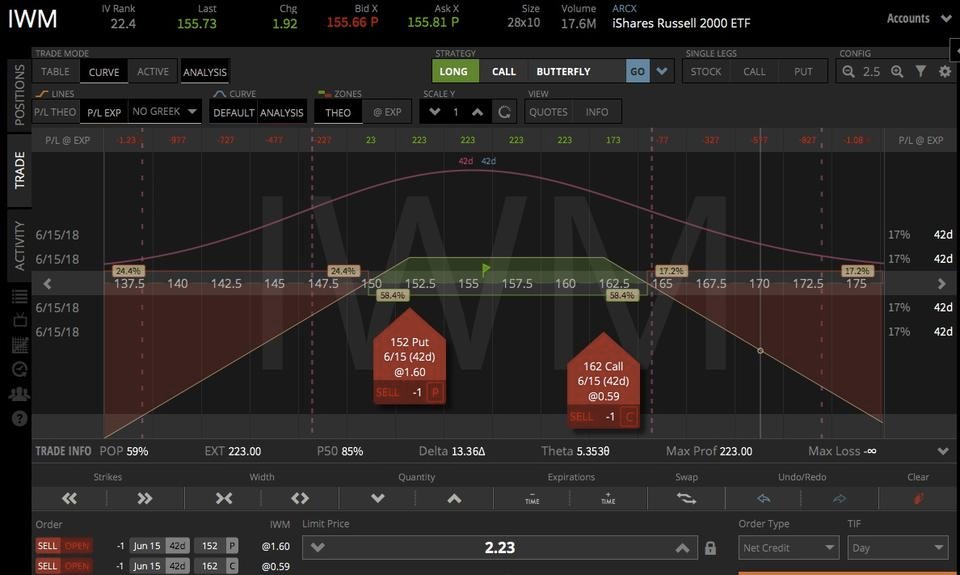The height and width of the screenshot is (575, 960).
Task: Open config settings gear
Action: (945, 72)
